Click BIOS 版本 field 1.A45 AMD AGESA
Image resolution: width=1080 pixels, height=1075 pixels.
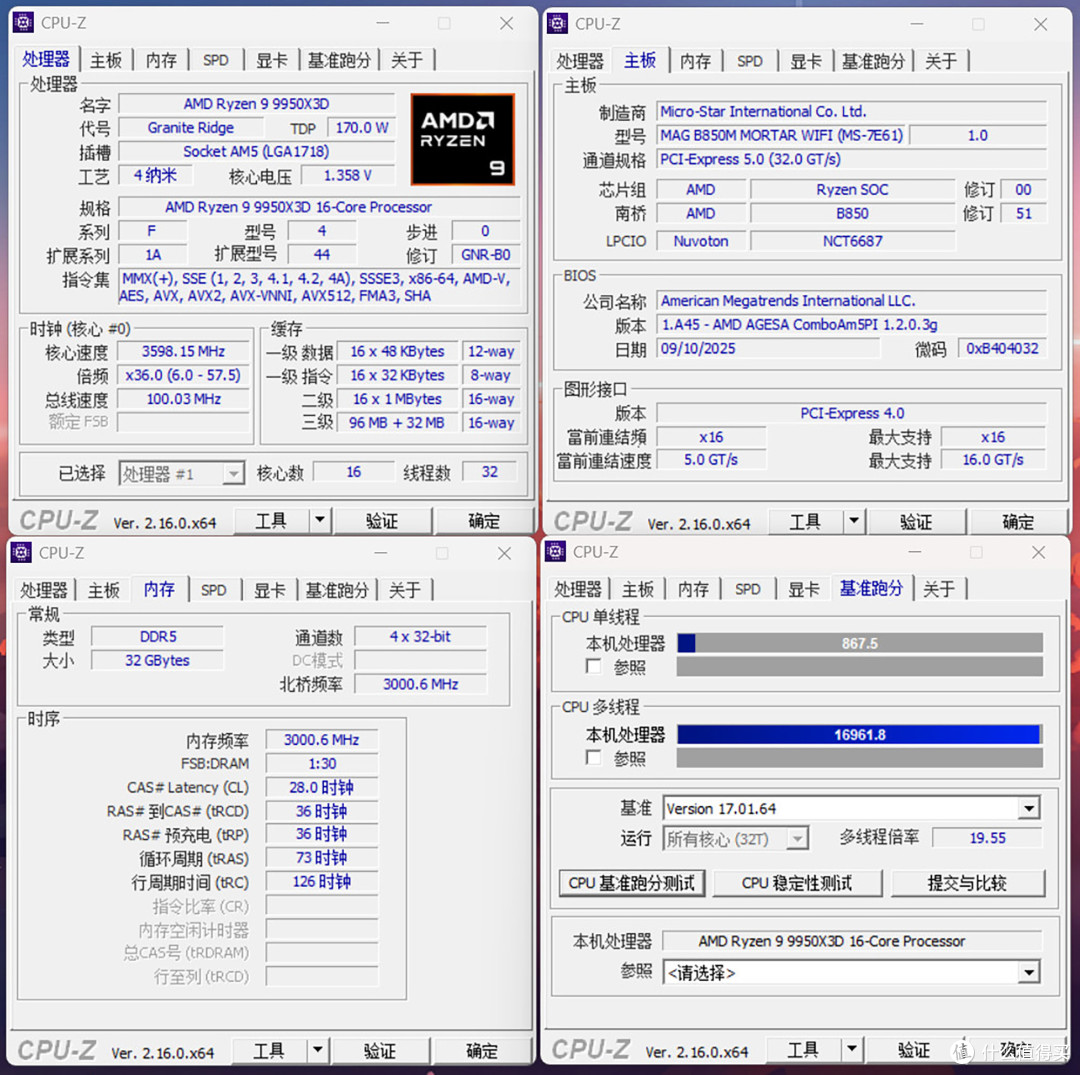[x=851, y=324]
